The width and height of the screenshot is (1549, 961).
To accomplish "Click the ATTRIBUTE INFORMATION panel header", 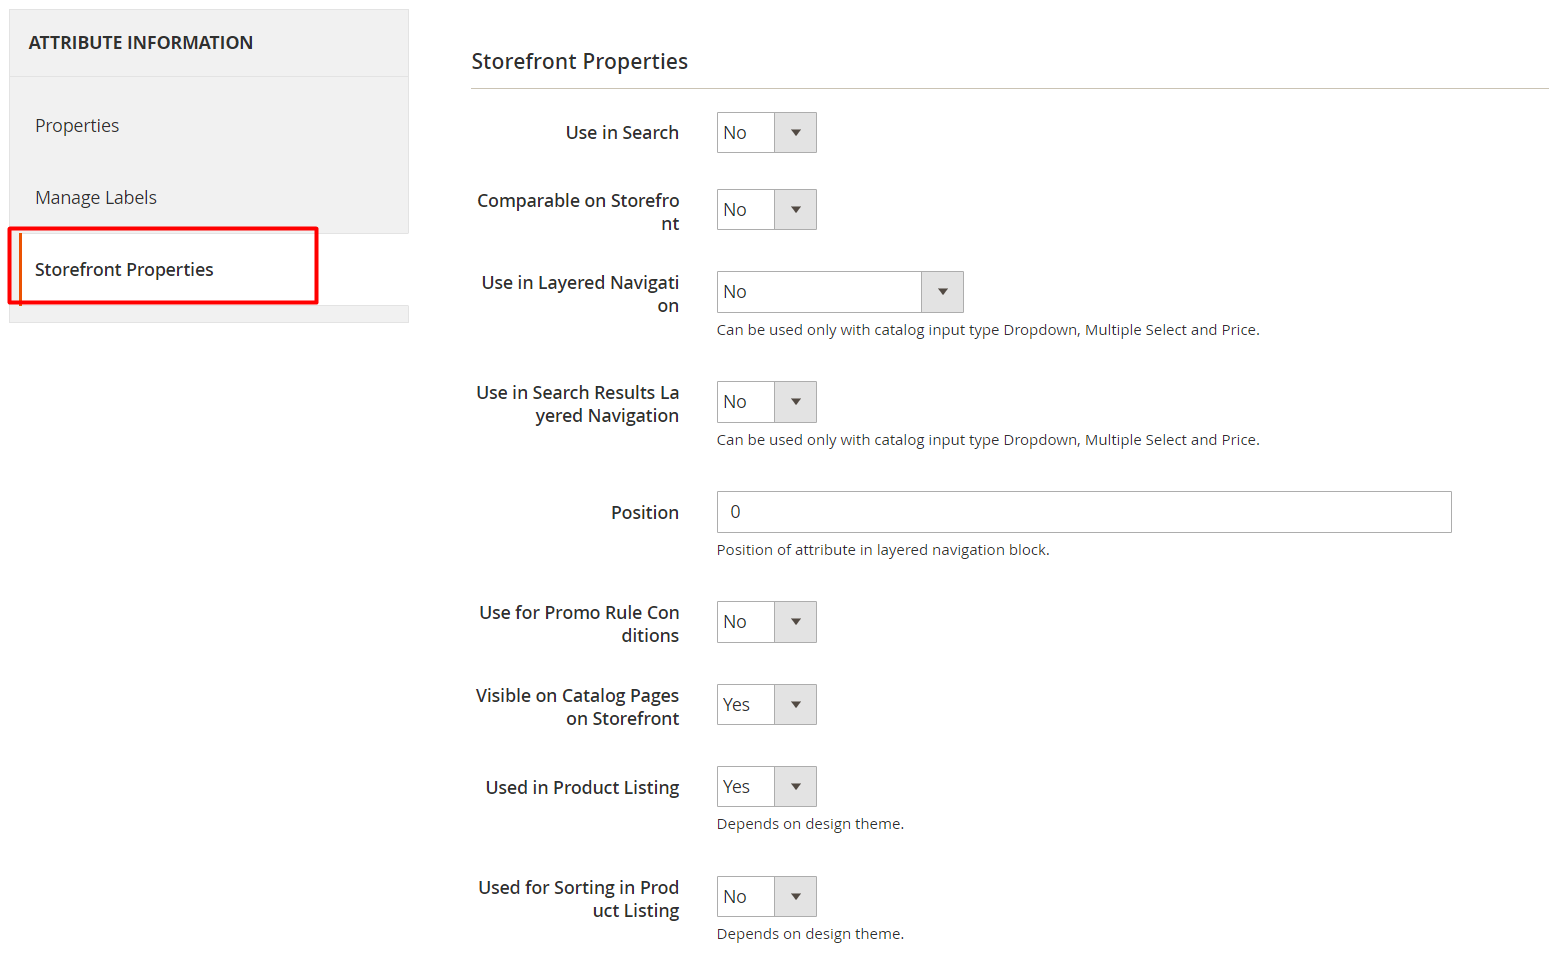I will coord(141,43).
